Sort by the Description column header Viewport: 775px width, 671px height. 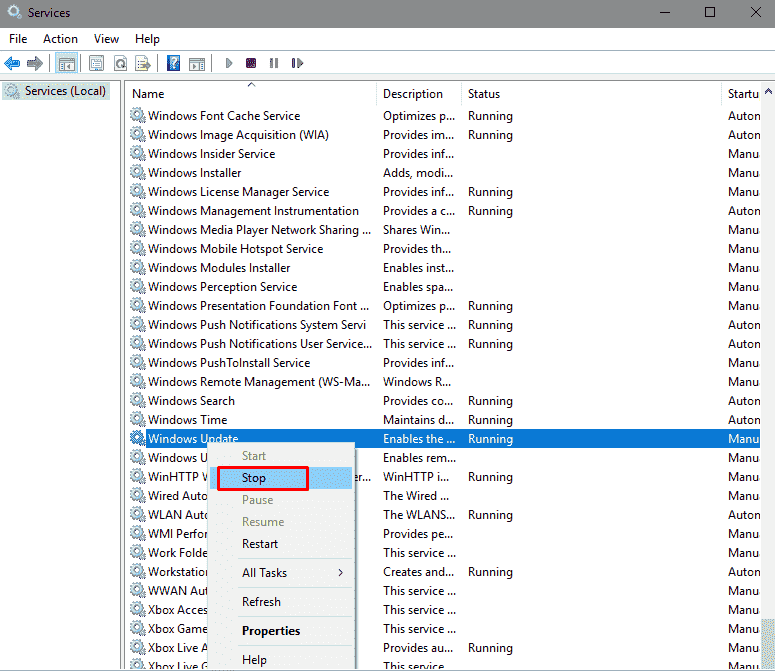tap(419, 94)
